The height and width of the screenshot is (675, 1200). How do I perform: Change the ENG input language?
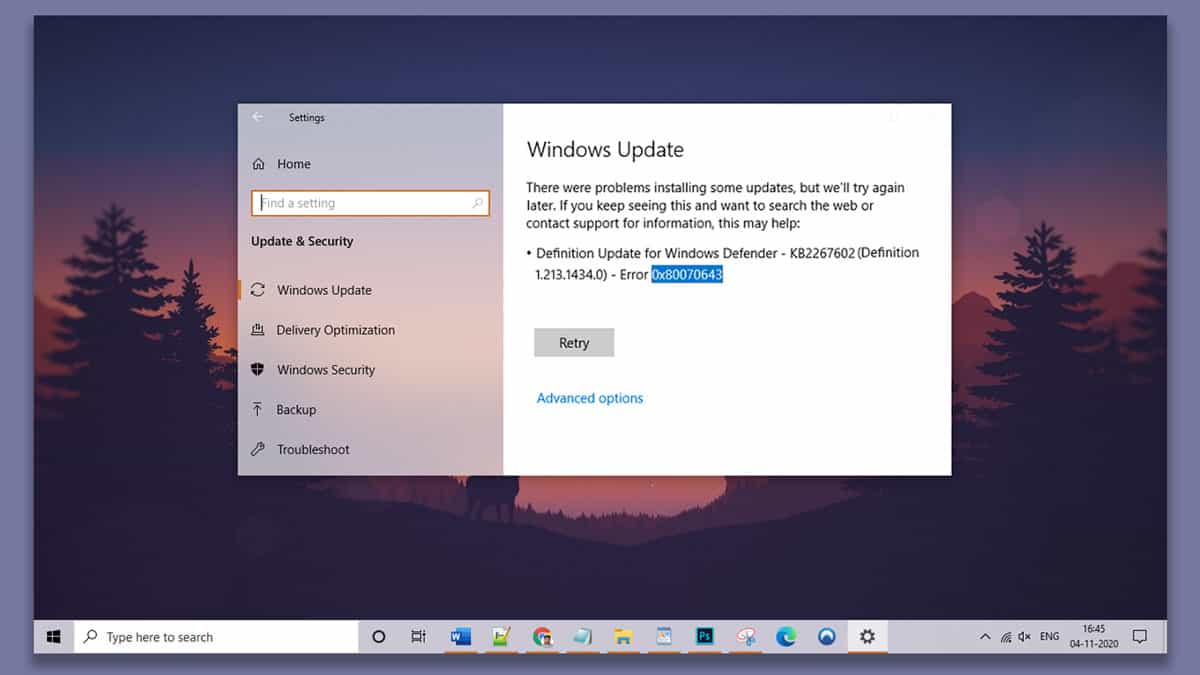1050,636
